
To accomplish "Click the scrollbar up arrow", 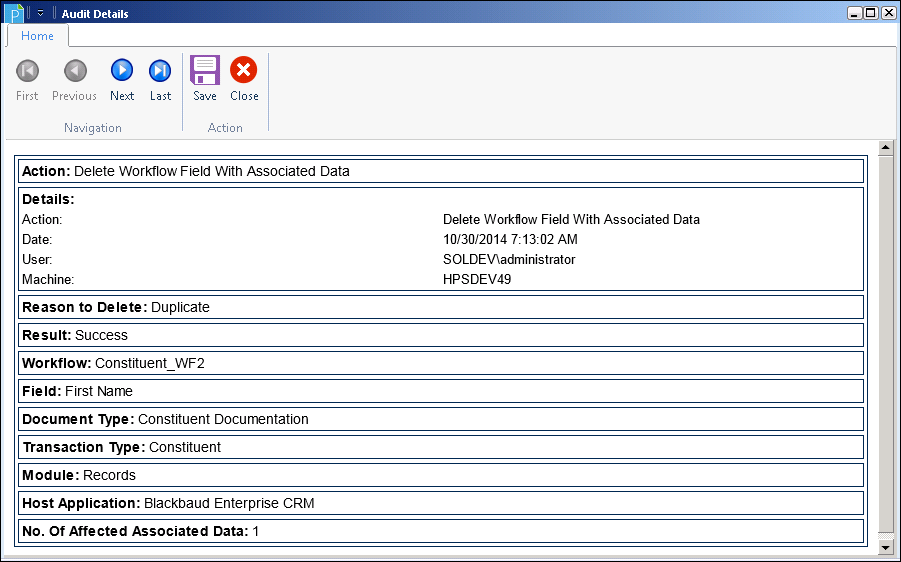I will [885, 148].
